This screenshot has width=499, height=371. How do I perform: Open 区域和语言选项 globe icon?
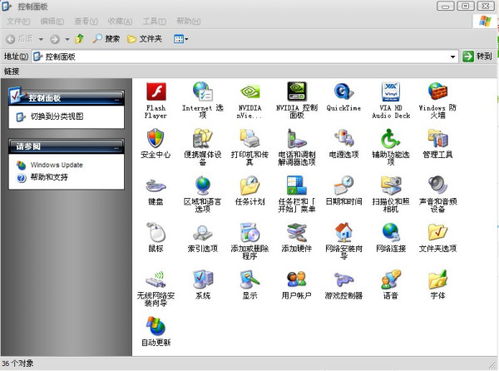(203, 186)
